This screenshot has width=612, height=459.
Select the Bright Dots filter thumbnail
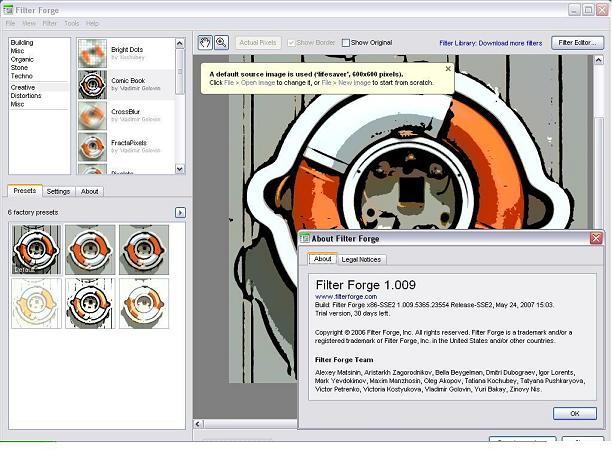[92, 53]
